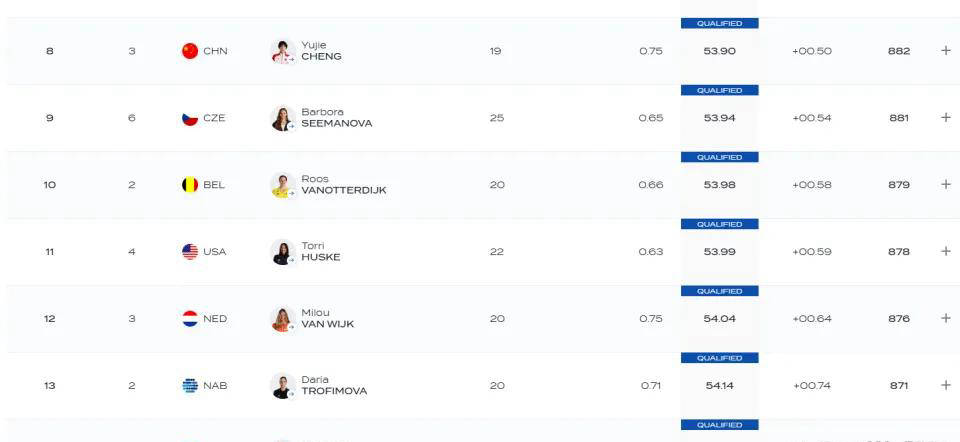Open Torri Huske's athlete photo
Image resolution: width=960 pixels, height=442 pixels.
[x=283, y=252]
